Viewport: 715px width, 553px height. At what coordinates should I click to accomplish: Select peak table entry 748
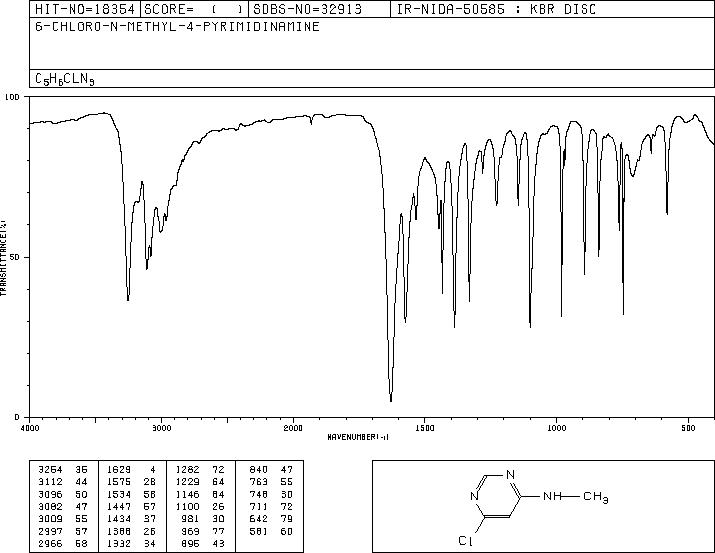pyautogui.click(x=259, y=494)
